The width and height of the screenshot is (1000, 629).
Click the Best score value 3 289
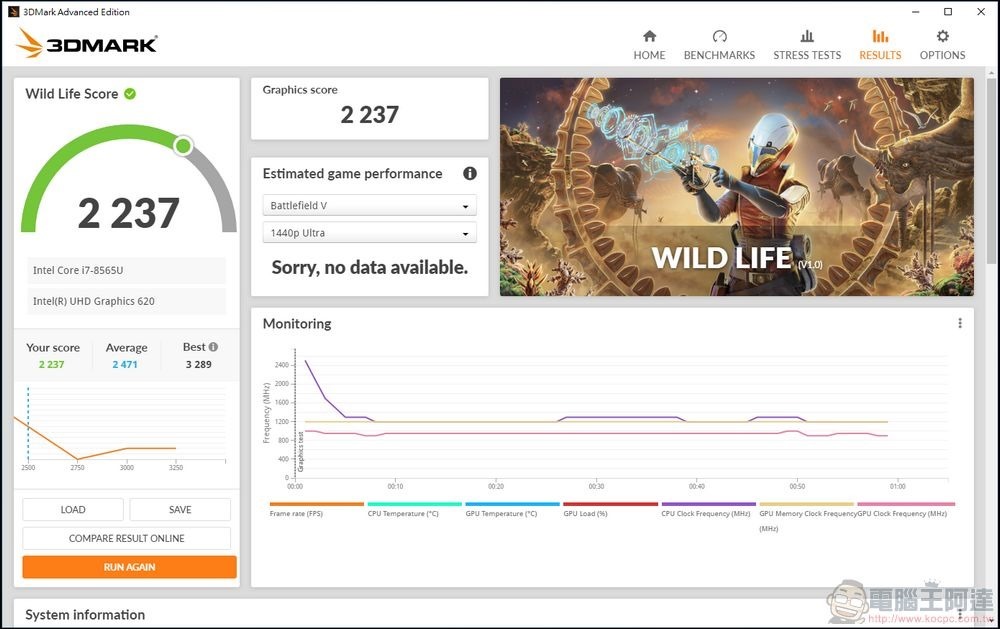pos(198,364)
